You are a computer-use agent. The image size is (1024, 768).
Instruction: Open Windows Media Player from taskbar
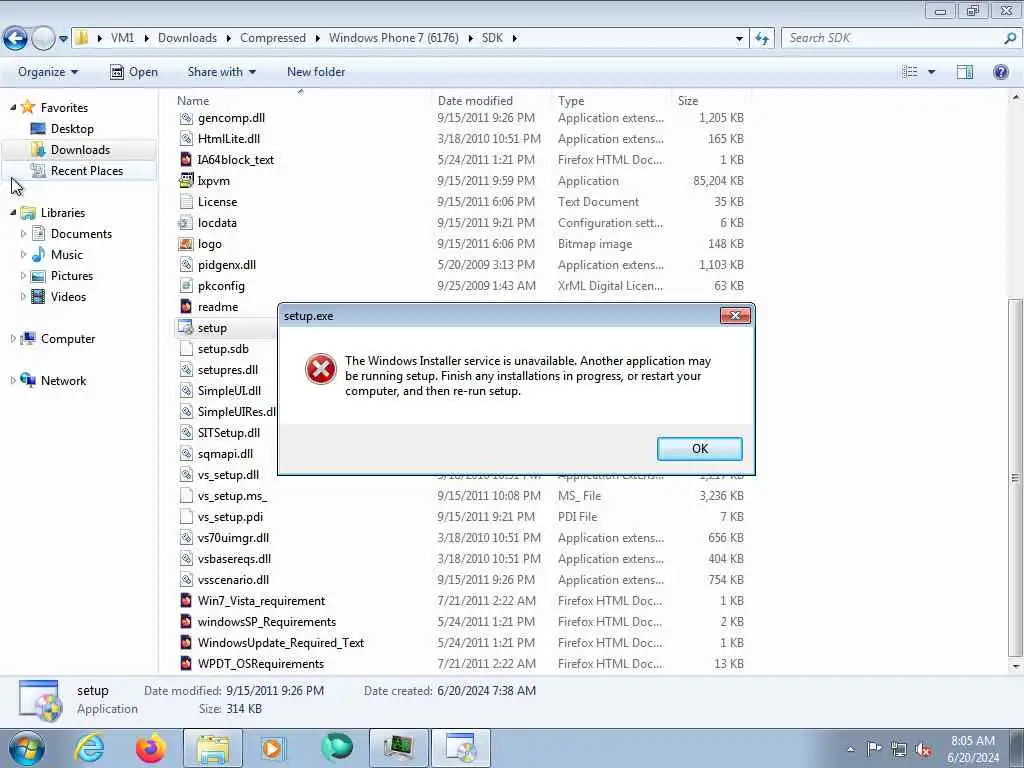pos(274,748)
